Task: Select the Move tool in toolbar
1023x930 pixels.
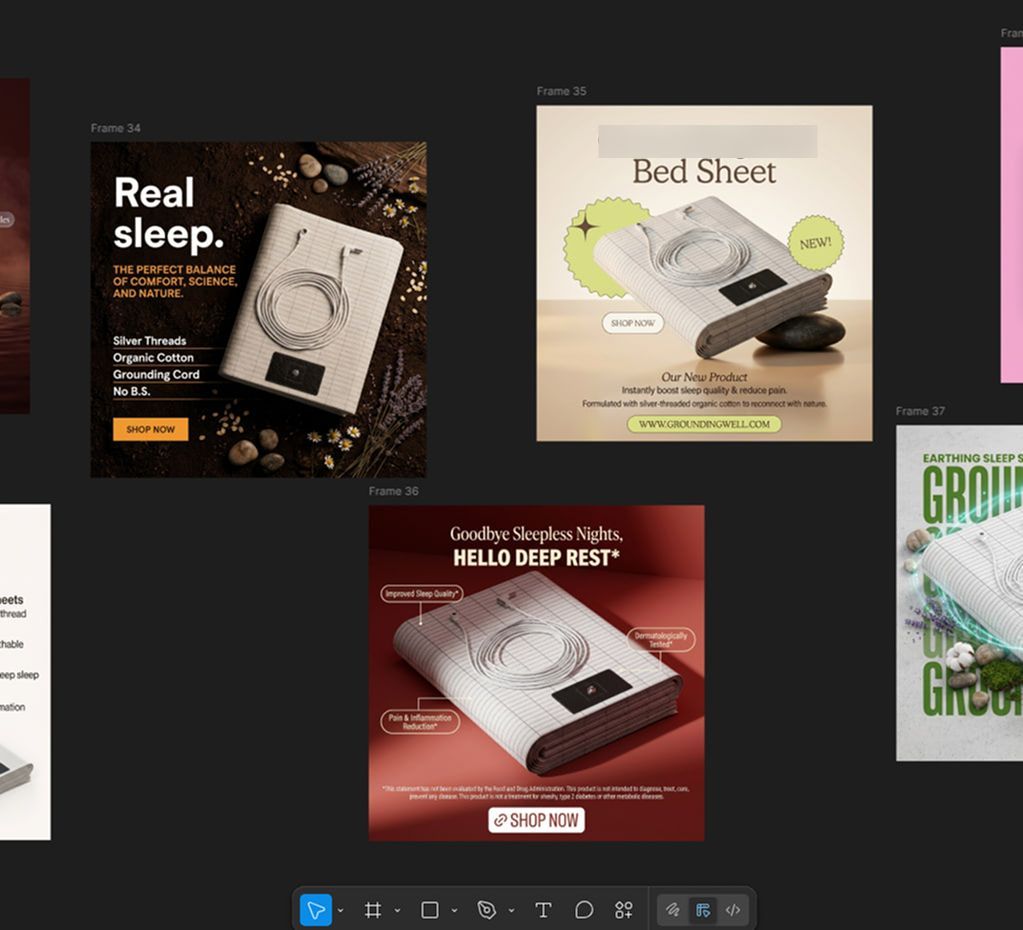Action: pos(316,910)
